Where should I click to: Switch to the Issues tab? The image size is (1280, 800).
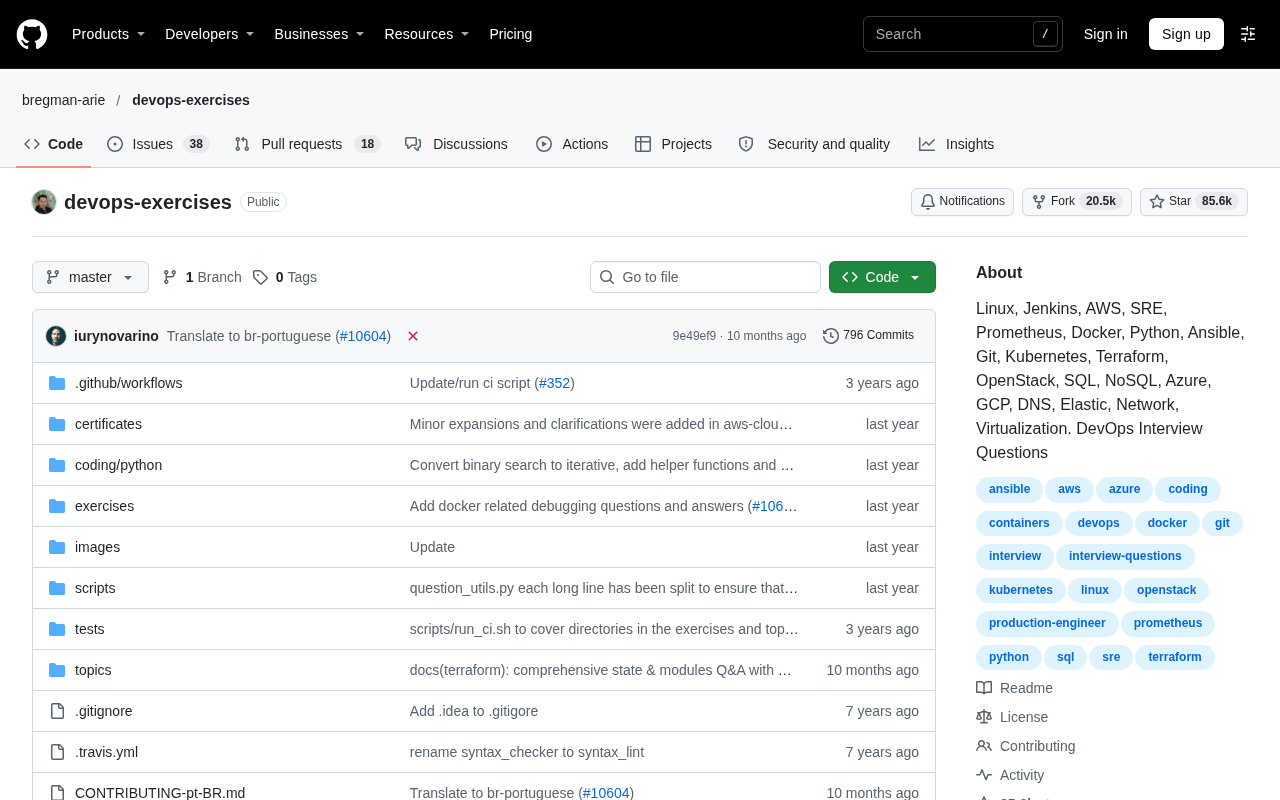coord(158,144)
